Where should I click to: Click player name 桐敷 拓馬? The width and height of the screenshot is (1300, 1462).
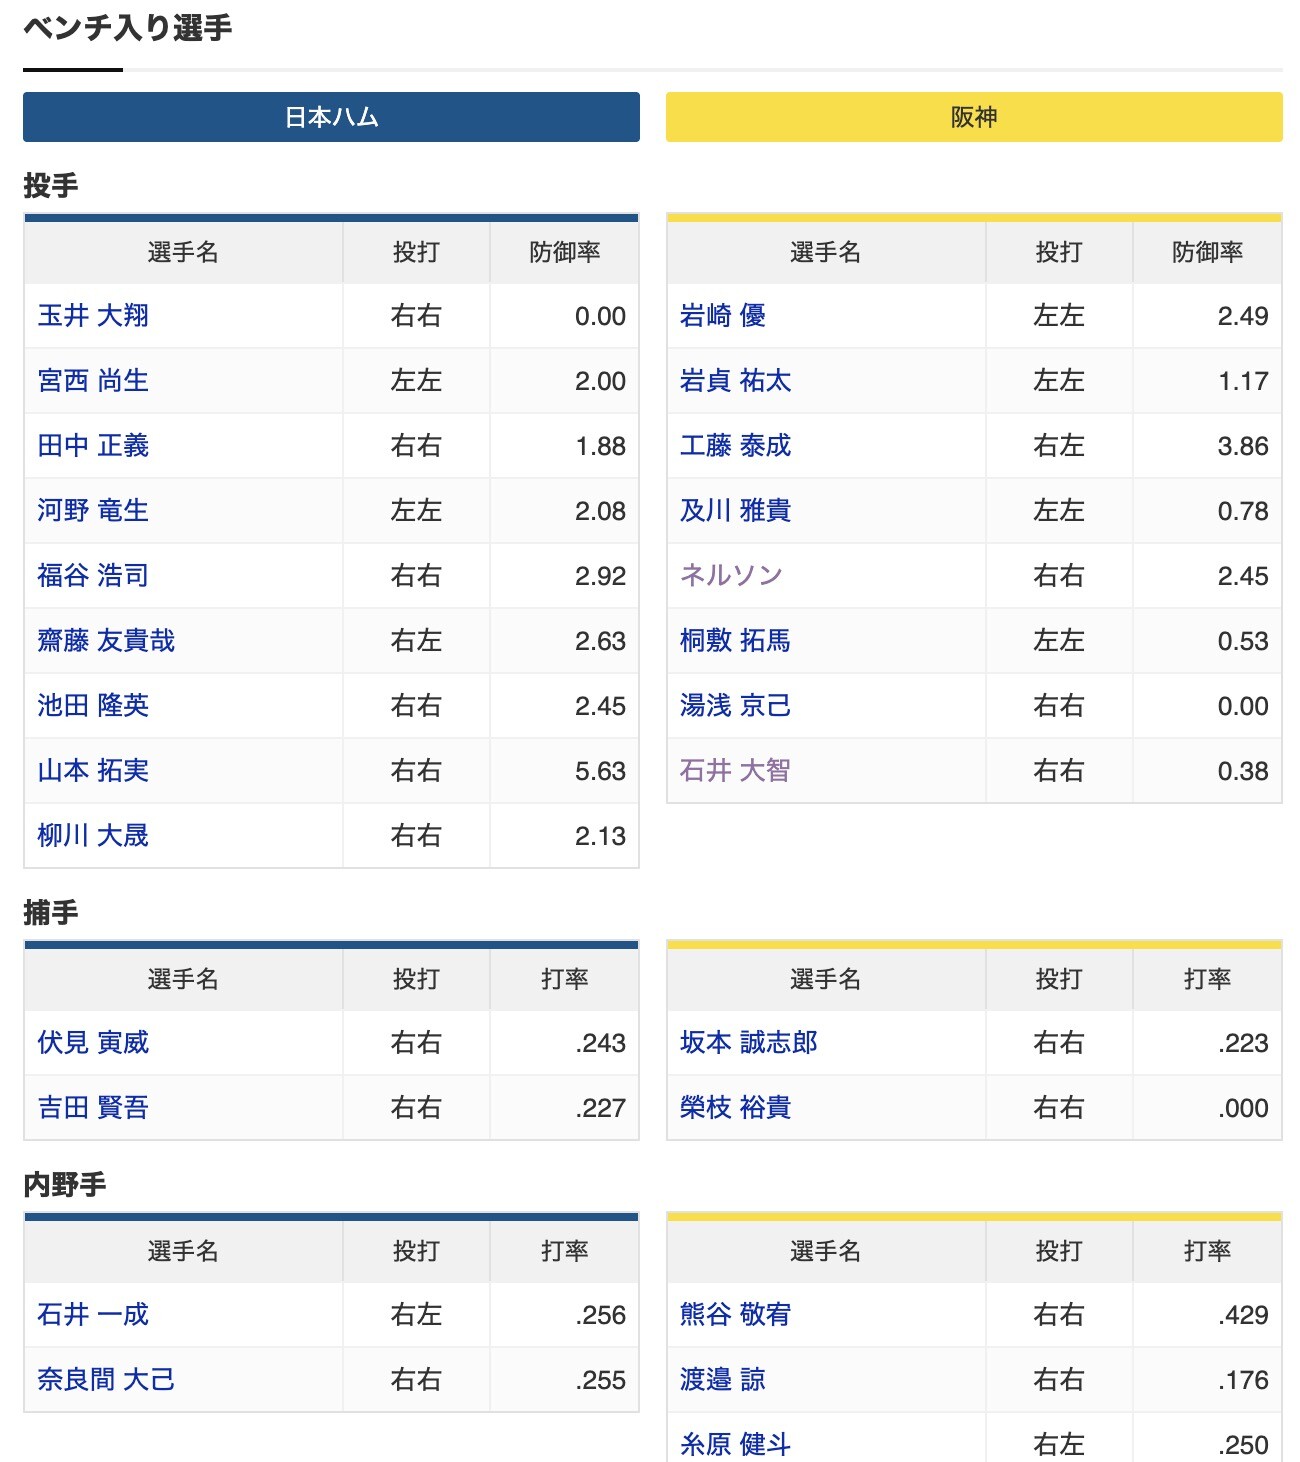click(x=736, y=641)
